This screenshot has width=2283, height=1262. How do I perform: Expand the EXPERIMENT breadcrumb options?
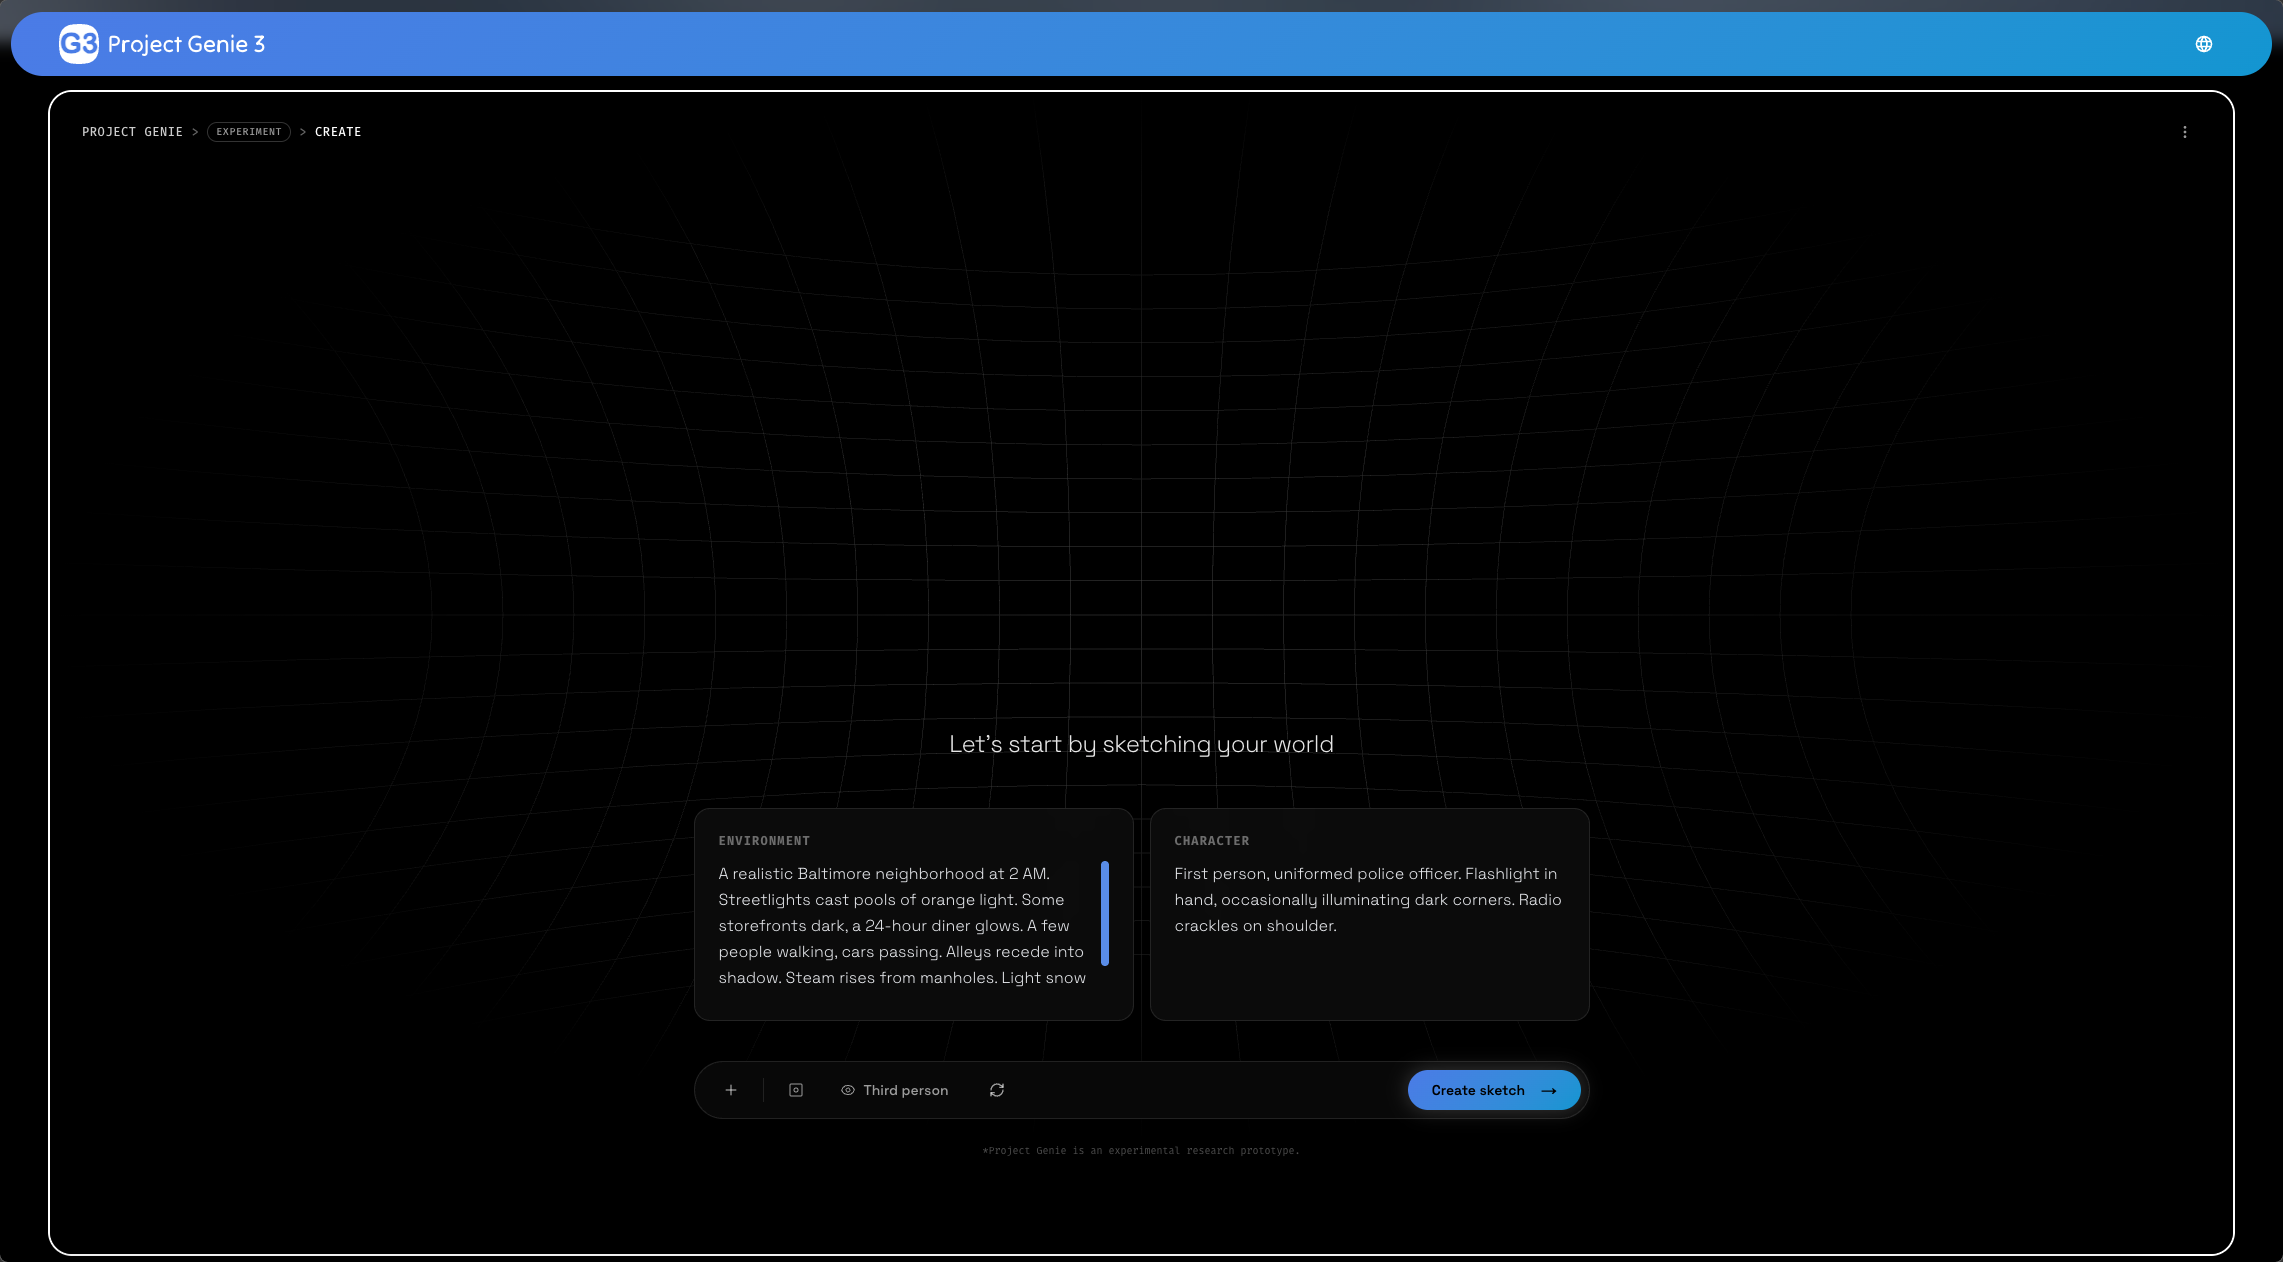(248, 131)
